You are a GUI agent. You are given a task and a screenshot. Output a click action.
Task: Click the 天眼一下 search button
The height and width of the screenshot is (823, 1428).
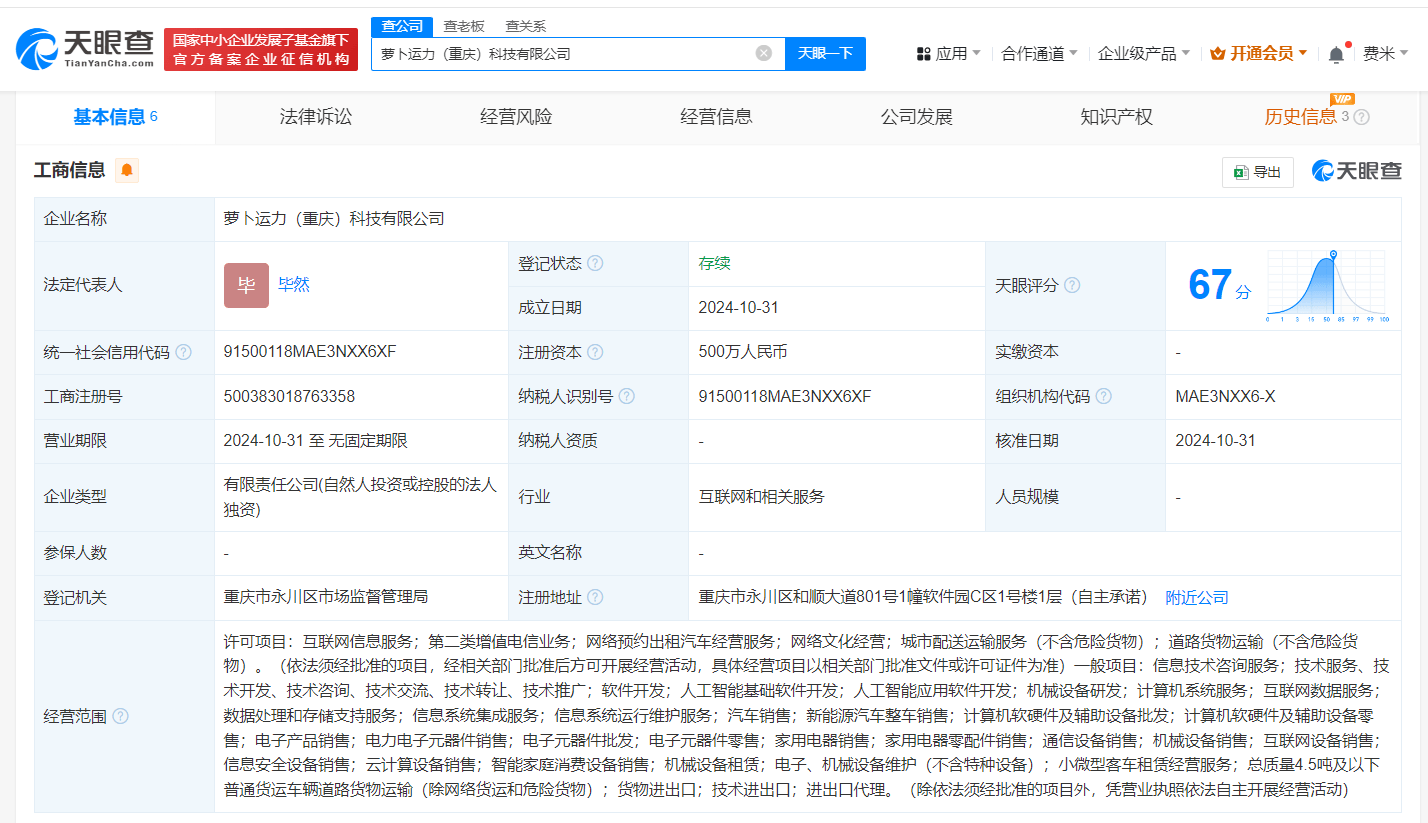825,53
